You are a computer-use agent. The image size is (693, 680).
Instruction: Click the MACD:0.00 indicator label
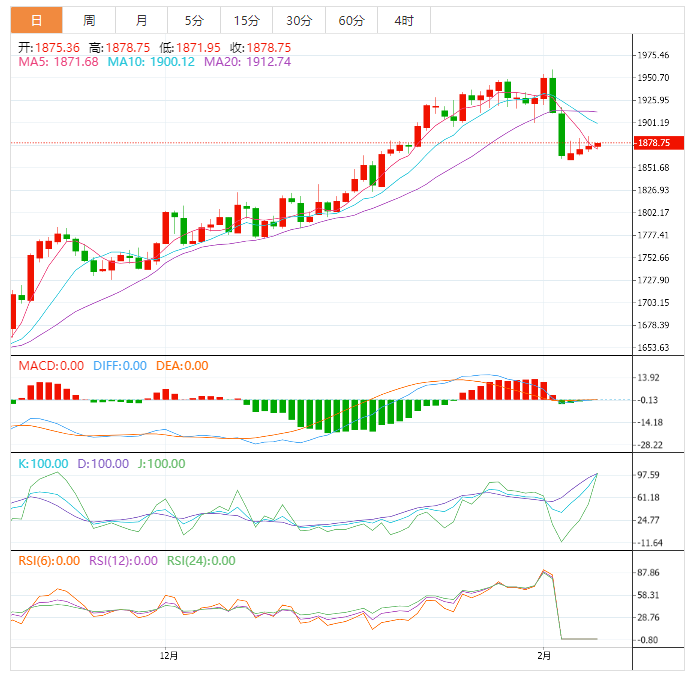click(x=51, y=366)
